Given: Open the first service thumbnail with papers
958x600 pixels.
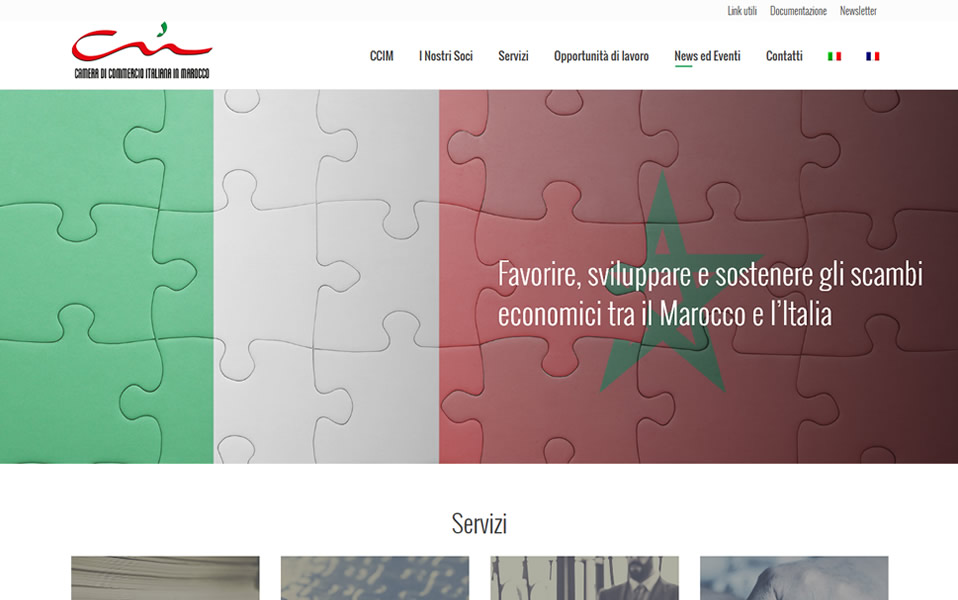Looking at the screenshot, I should (x=166, y=578).
